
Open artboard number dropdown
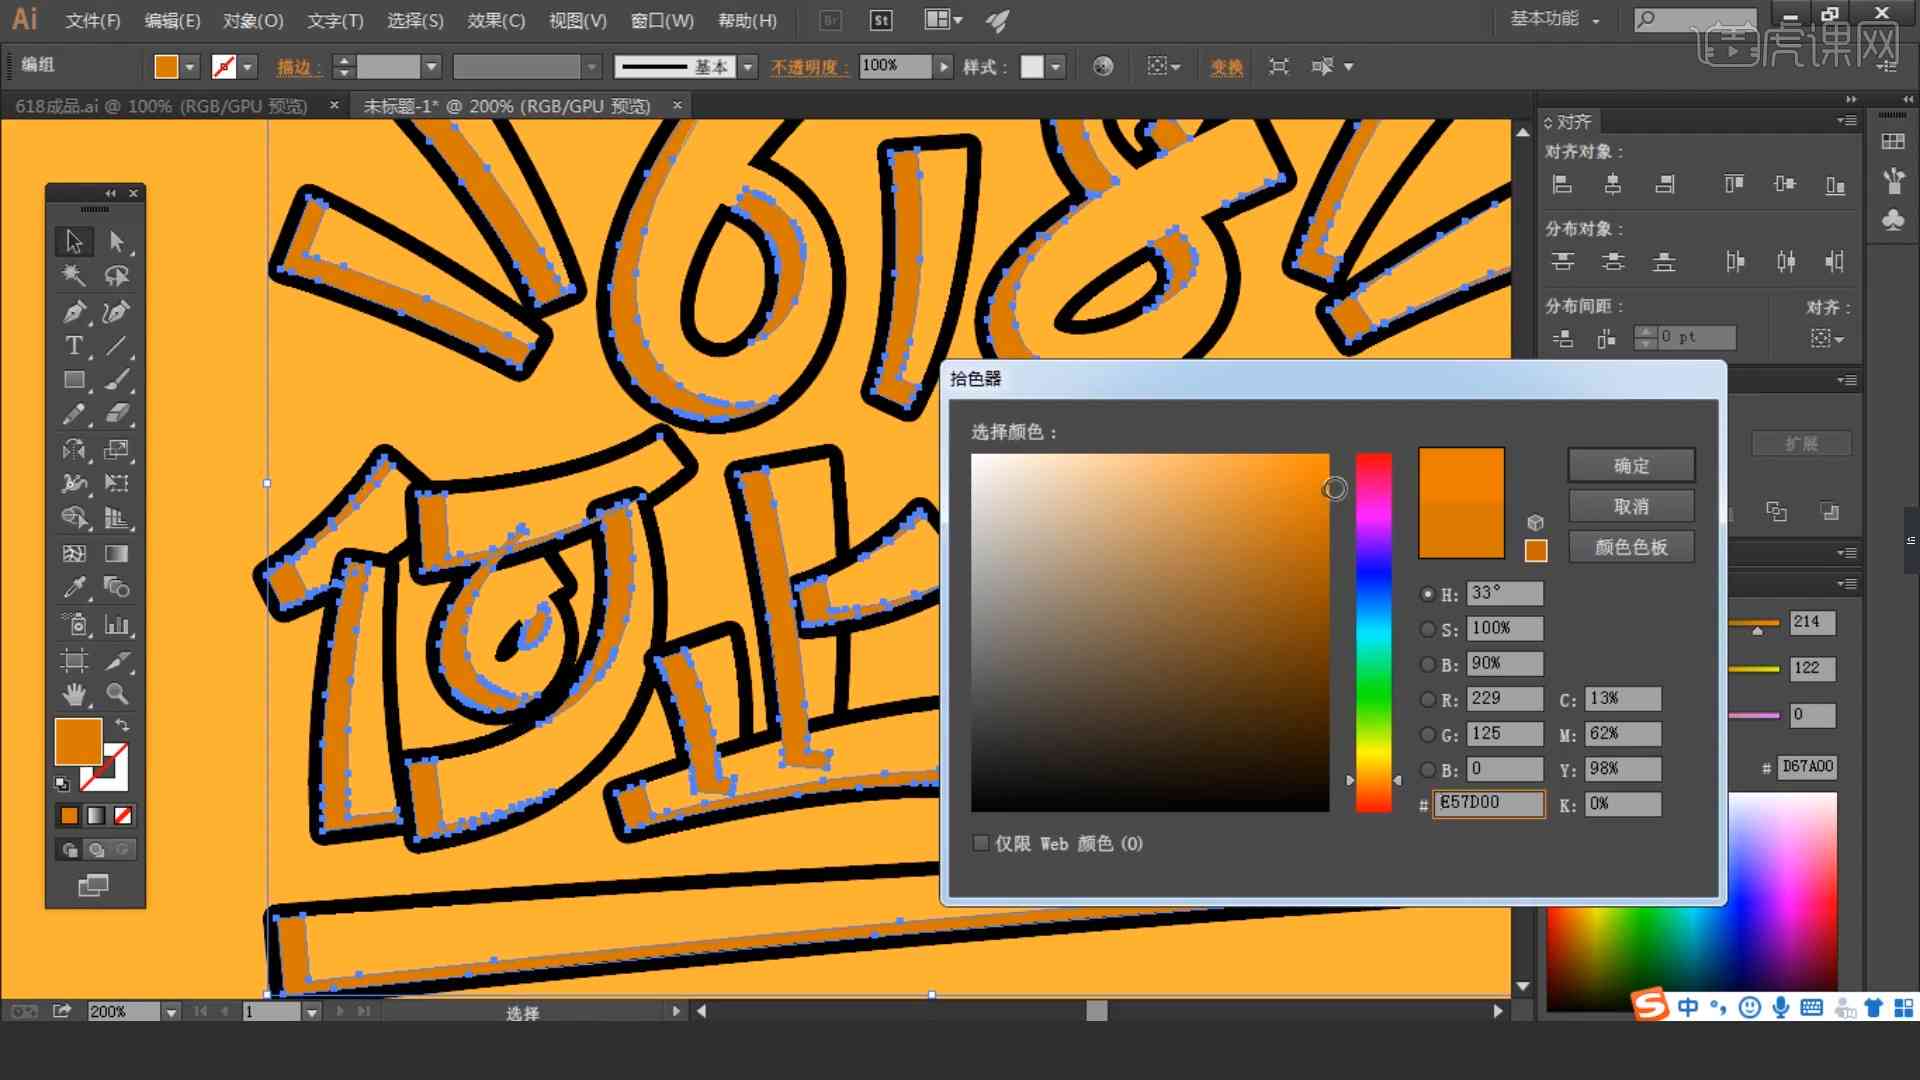pos(312,1012)
